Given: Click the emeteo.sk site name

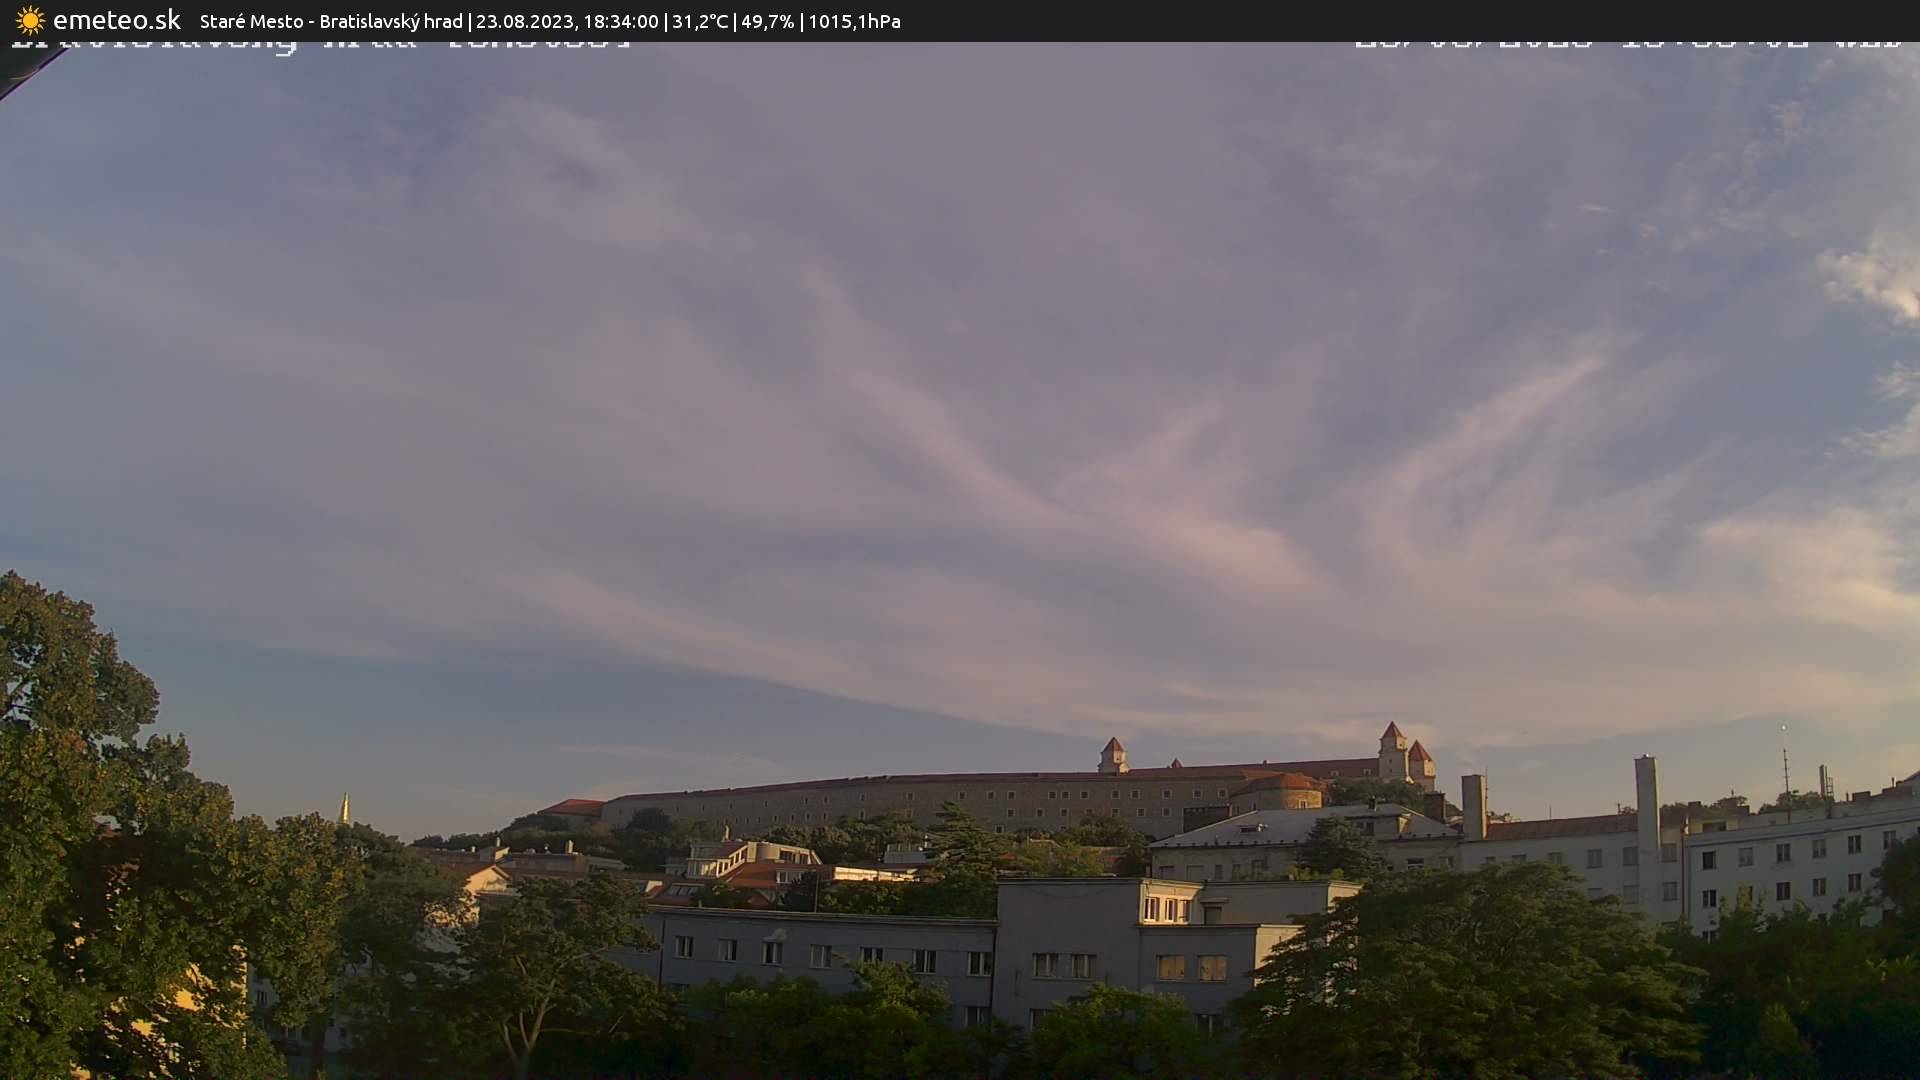Looking at the screenshot, I should [x=116, y=21].
